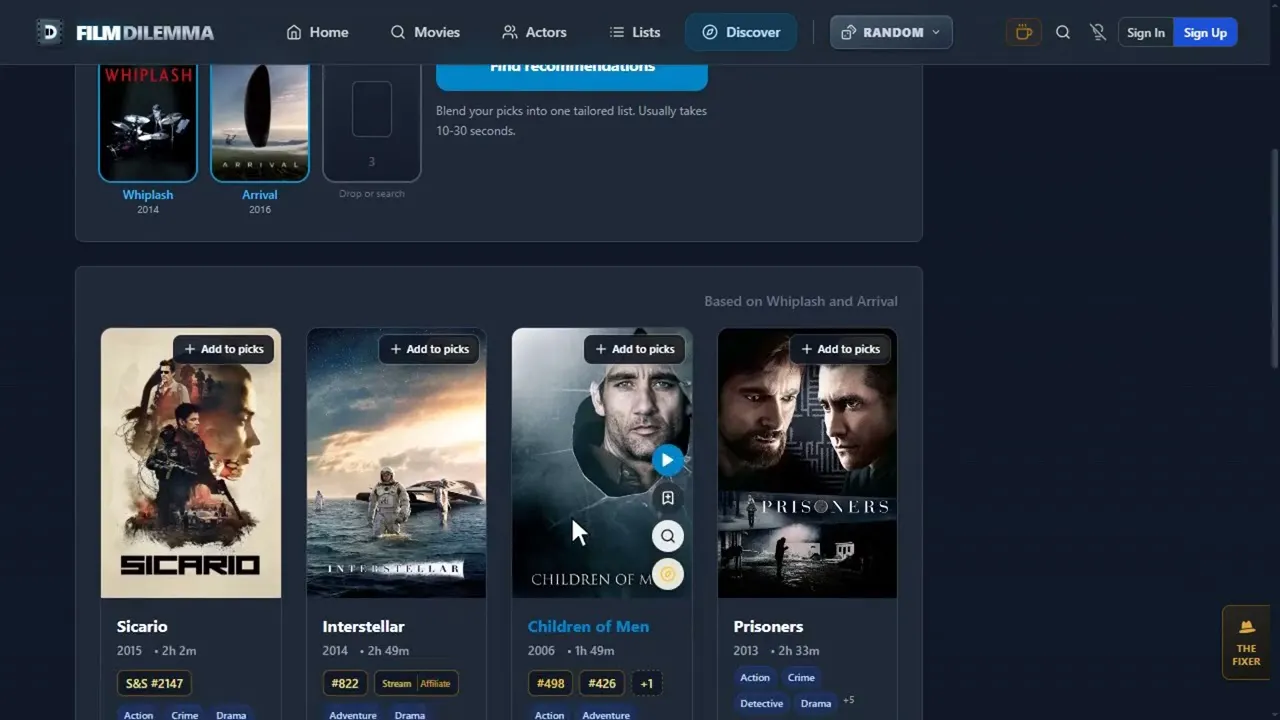Toggle the crossed-out lightbulb icon in header
The height and width of the screenshot is (720, 1280).
1098,32
